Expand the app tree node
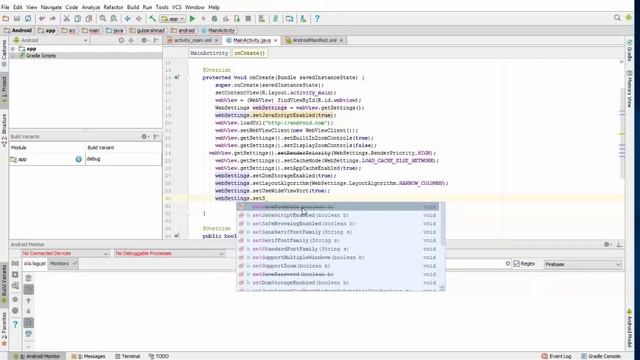640x360 pixels. coord(13,49)
